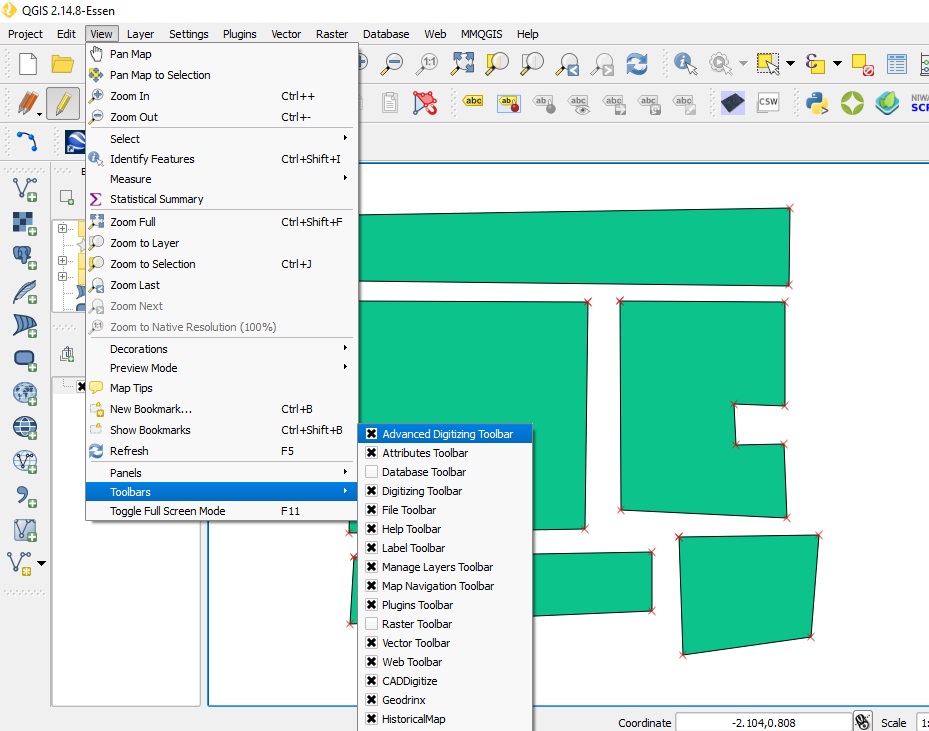Uncheck the HistoricalMap toolbar checkbox
Image resolution: width=929 pixels, height=731 pixels.
(371, 719)
